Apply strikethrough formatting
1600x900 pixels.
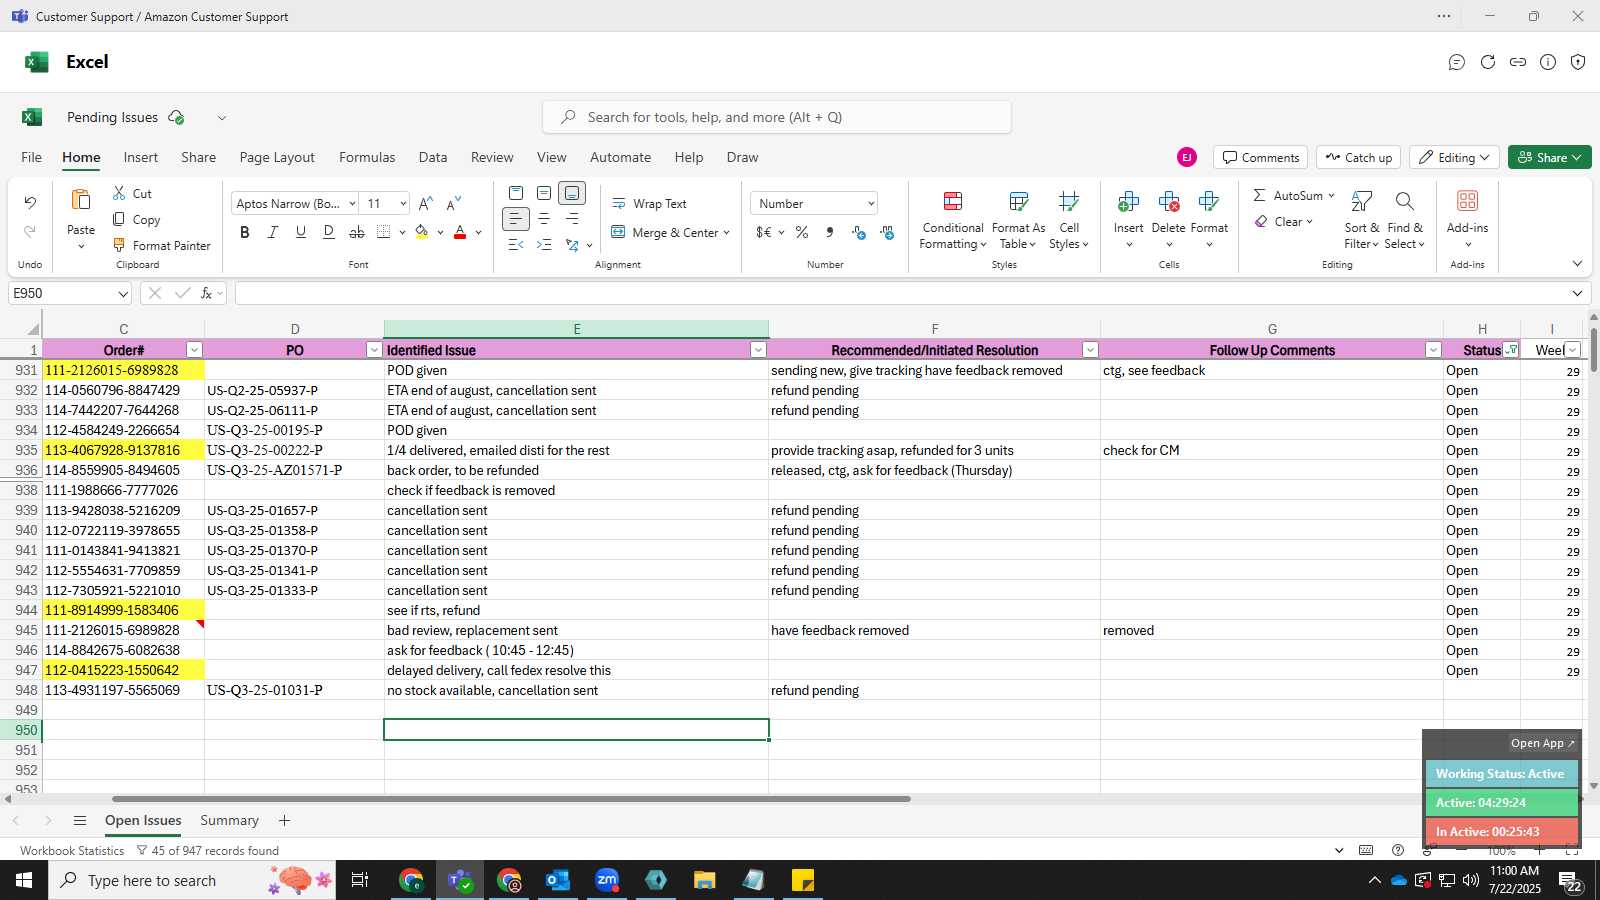click(x=357, y=232)
